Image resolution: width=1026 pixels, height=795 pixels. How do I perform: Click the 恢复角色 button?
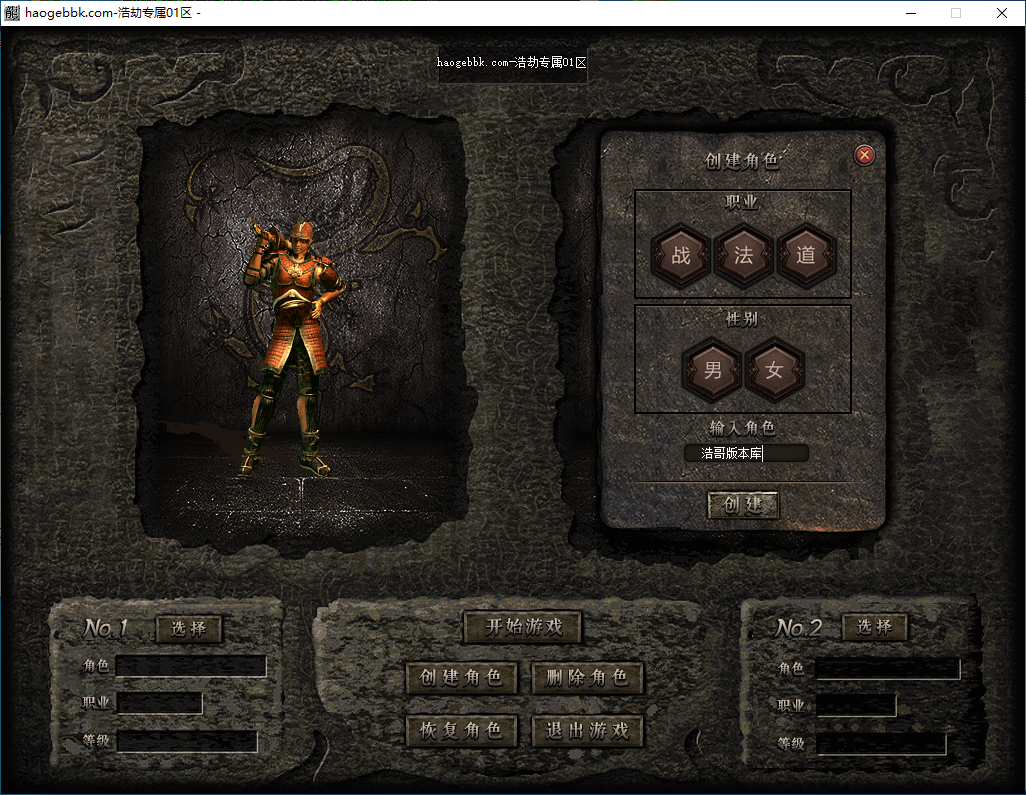point(461,730)
